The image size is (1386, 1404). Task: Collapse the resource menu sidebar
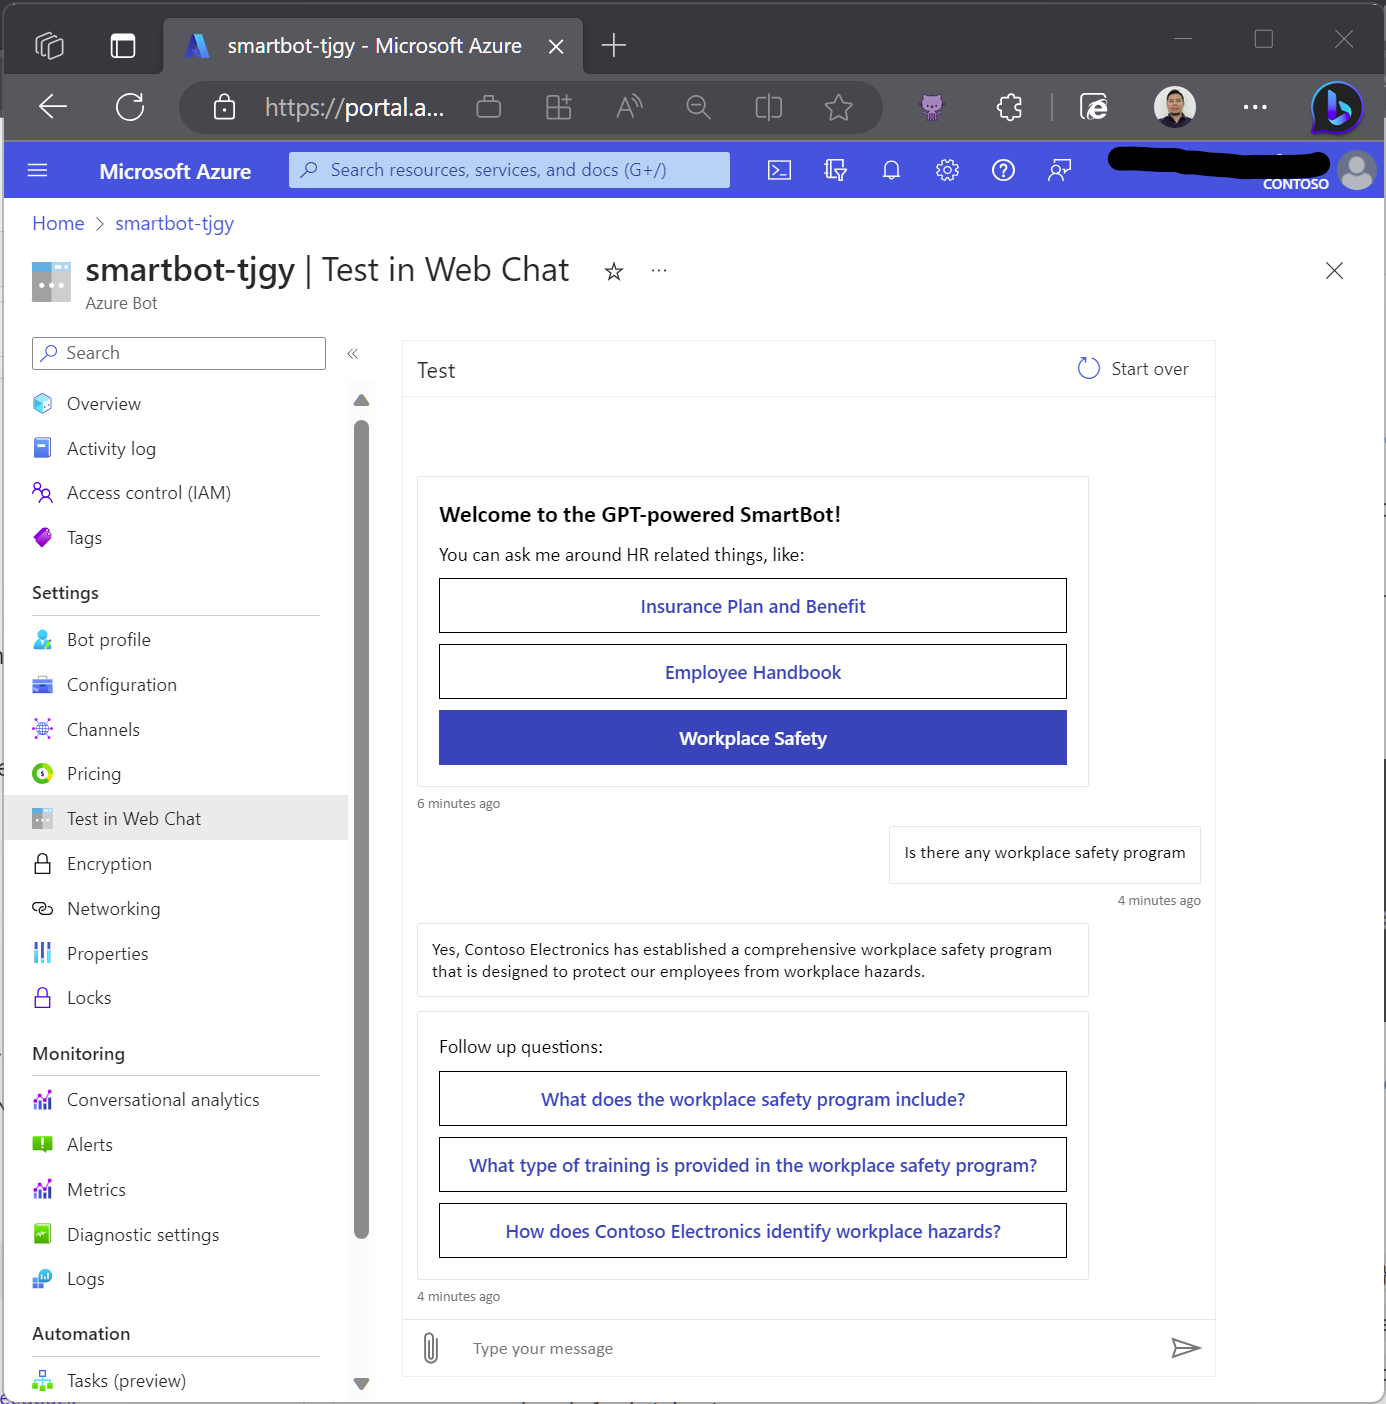point(353,353)
